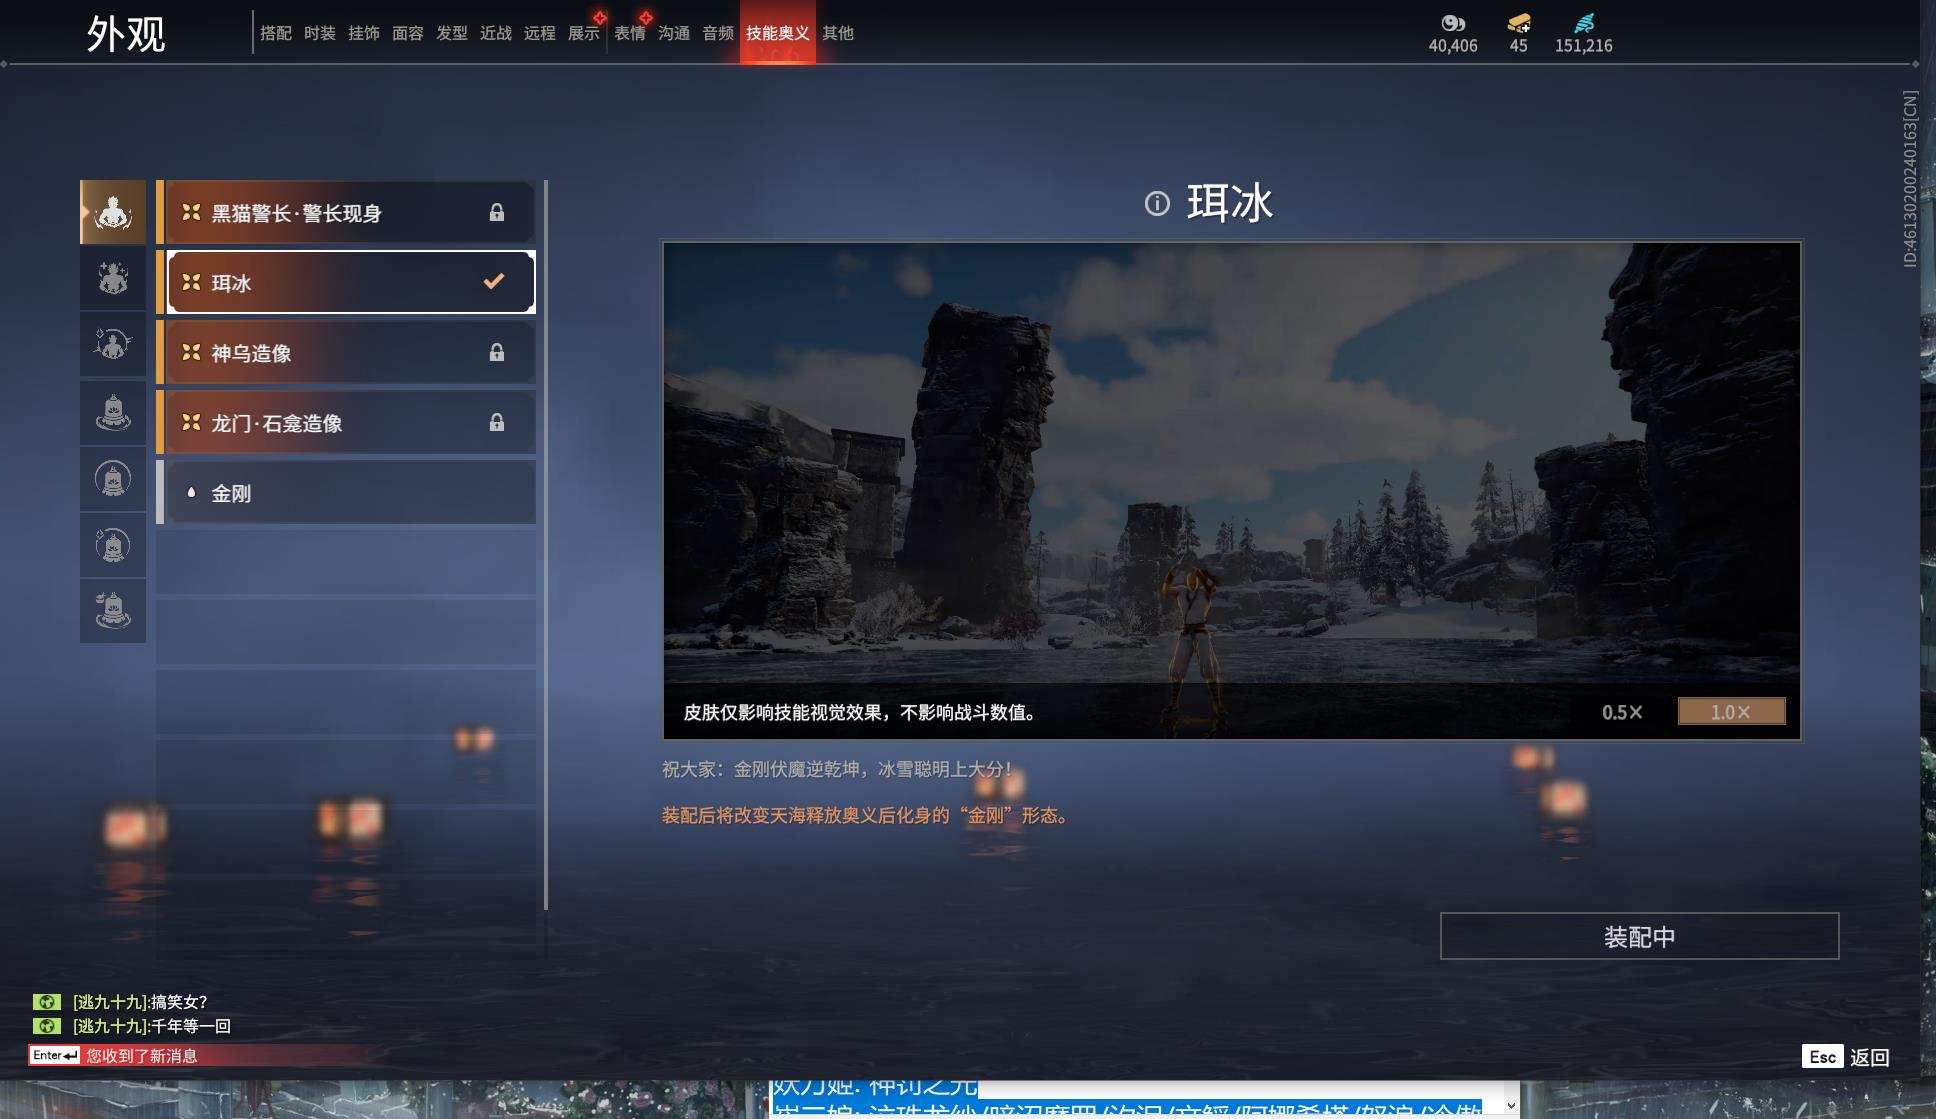Viewport: 1936px width, 1119px height.
Task: Click the blue feather currency icon
Action: point(1584,23)
